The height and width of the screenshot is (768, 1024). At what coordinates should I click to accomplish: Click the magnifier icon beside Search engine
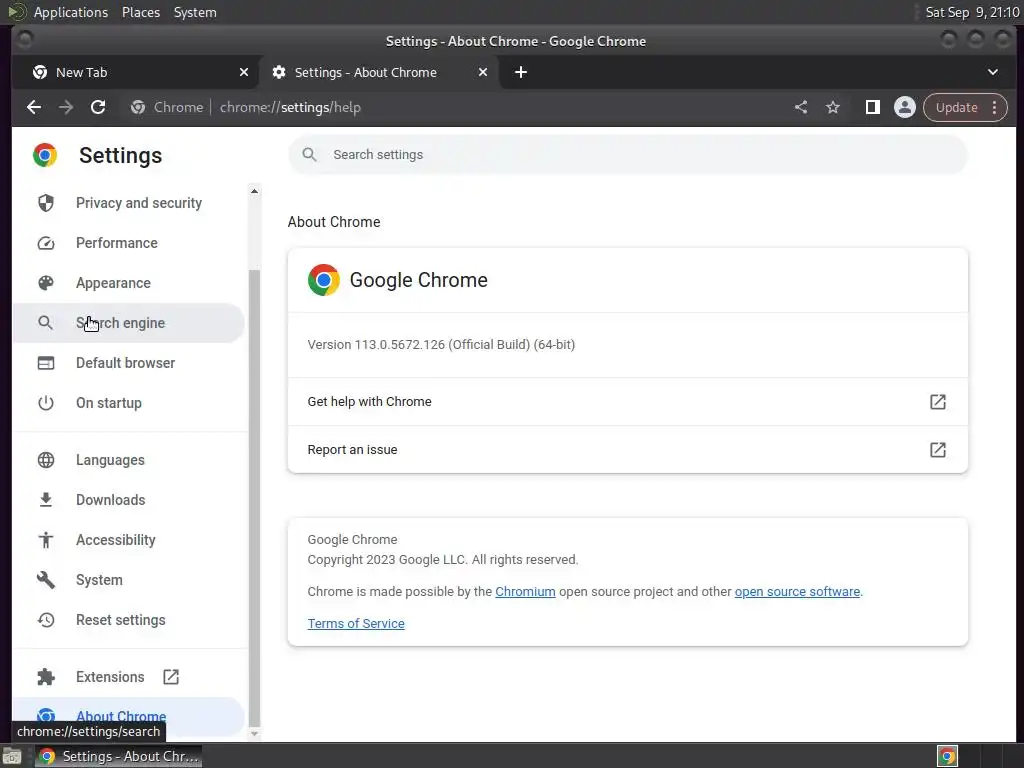click(46, 323)
